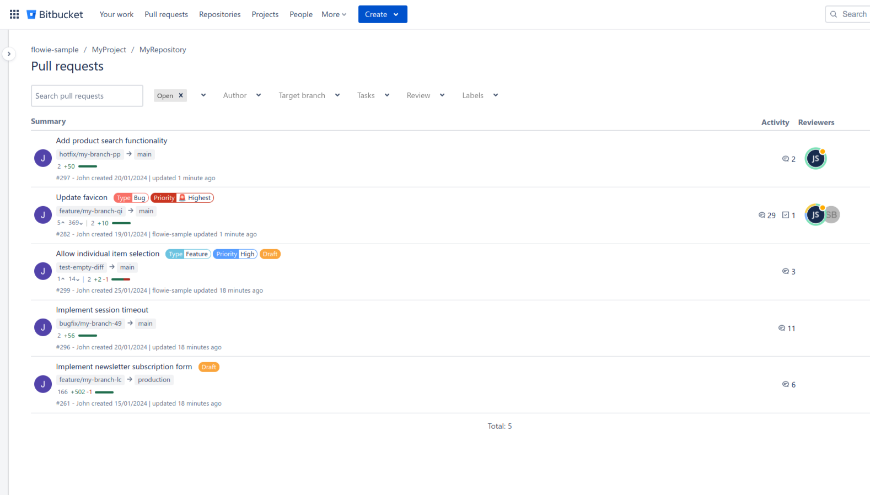Click comments icon showing 6 comments
The width and height of the screenshot is (870, 495).
pyautogui.click(x=785, y=384)
